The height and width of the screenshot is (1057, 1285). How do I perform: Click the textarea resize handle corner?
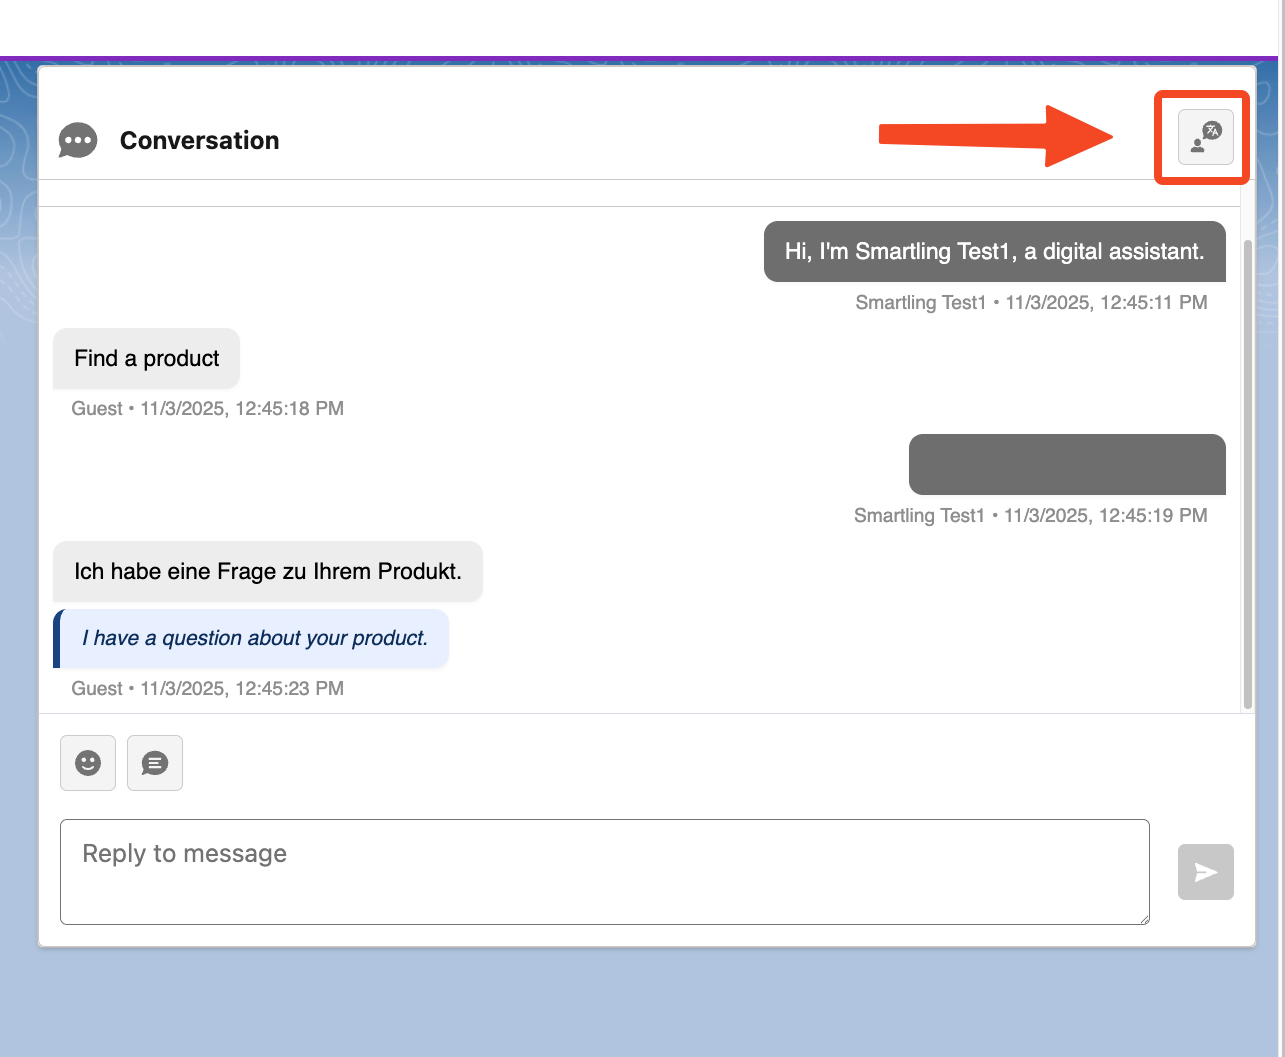(1143, 918)
